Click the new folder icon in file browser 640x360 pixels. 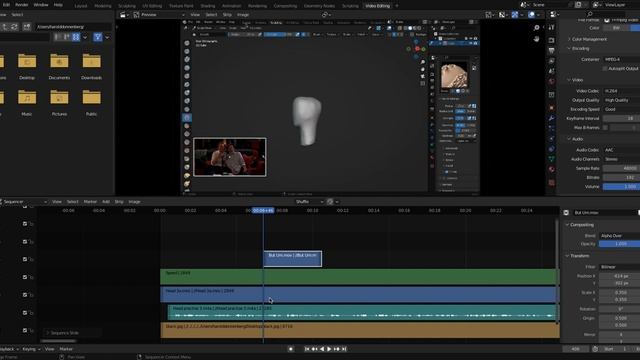[x=27, y=27]
